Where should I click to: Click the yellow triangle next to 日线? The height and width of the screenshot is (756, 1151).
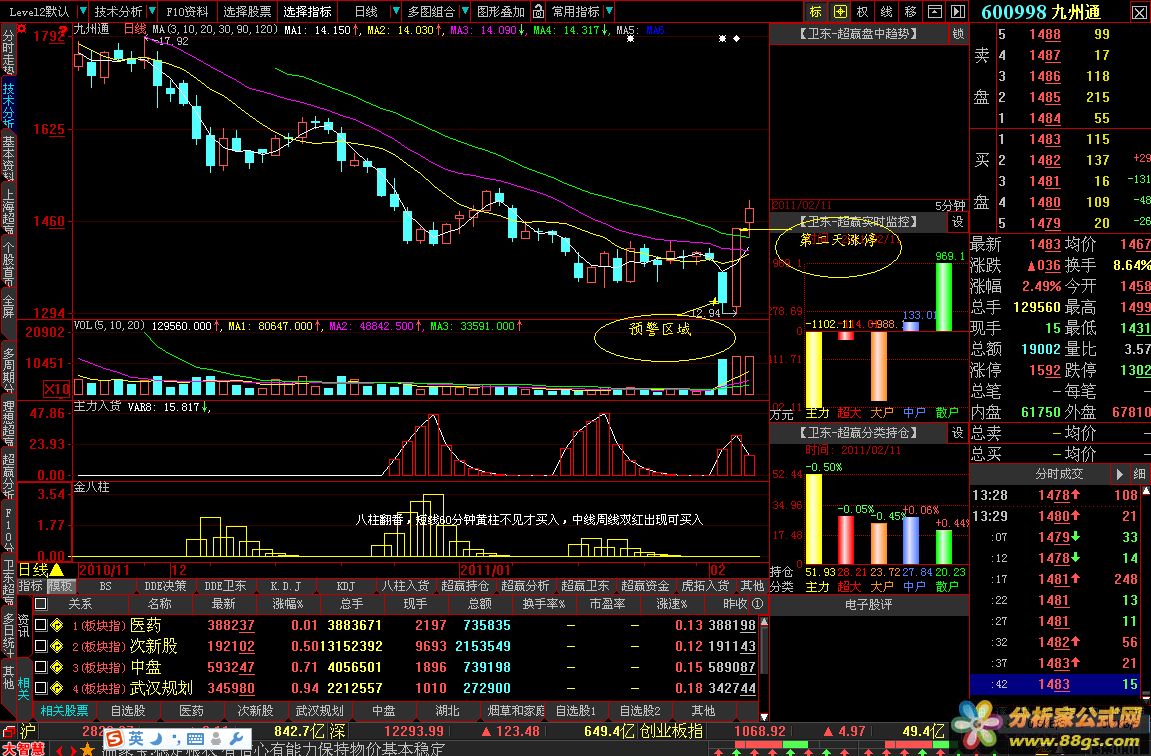[x=57, y=570]
